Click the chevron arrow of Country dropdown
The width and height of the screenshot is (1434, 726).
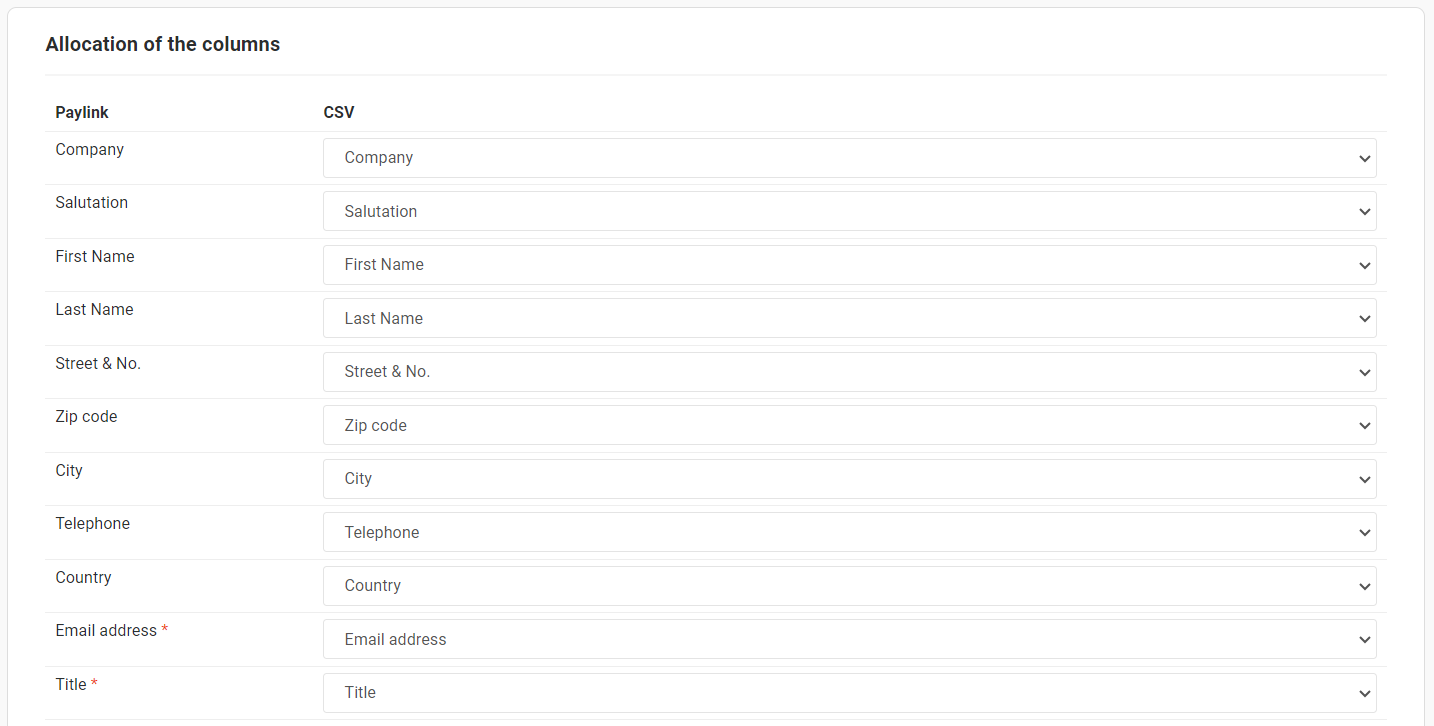tap(1365, 586)
